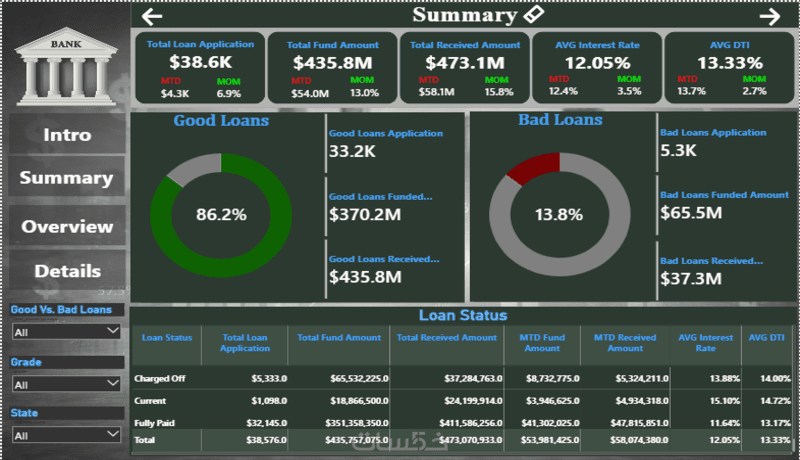Sort by AVG Interest Rate column header
800x460 pixels.
coord(705,343)
